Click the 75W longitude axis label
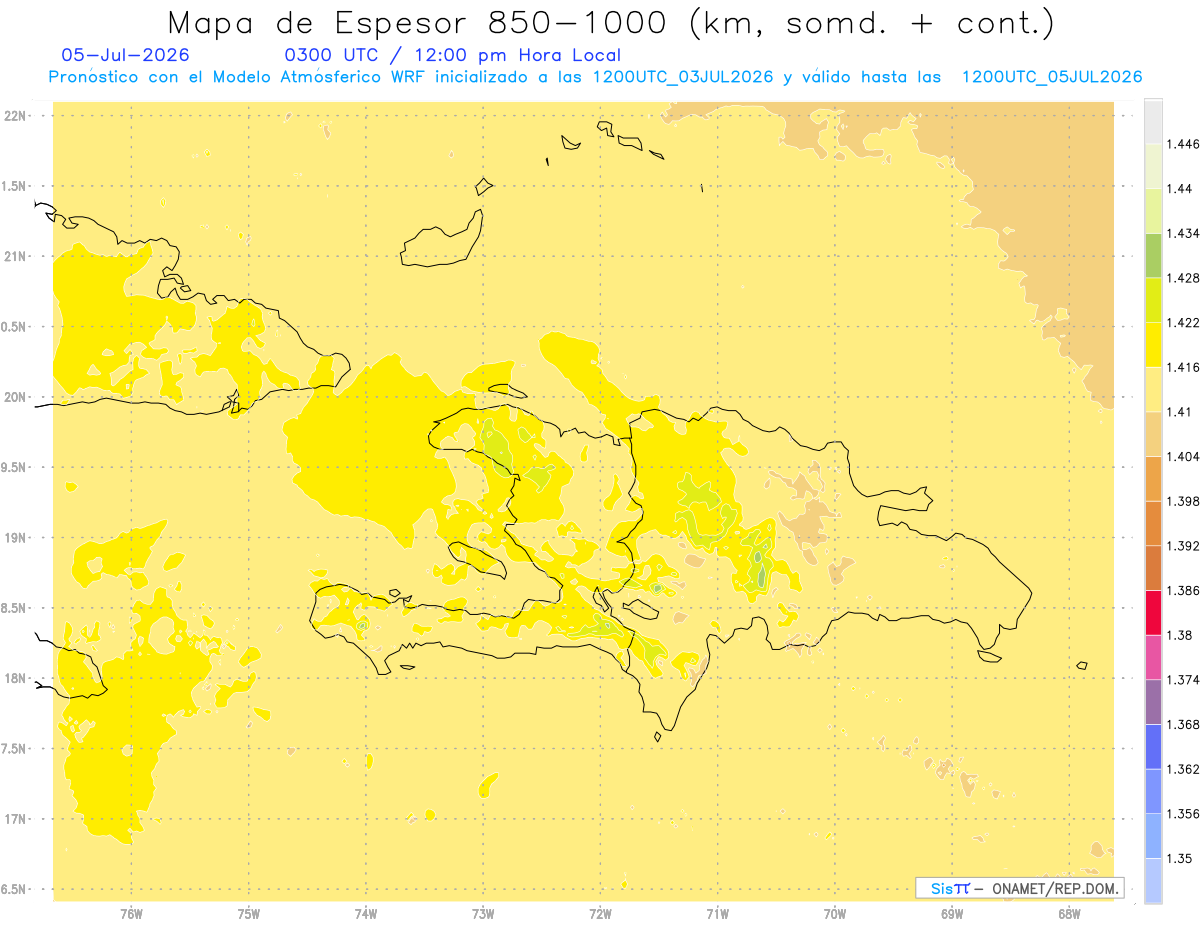Screen dimensions: 1200x927 click(x=249, y=914)
